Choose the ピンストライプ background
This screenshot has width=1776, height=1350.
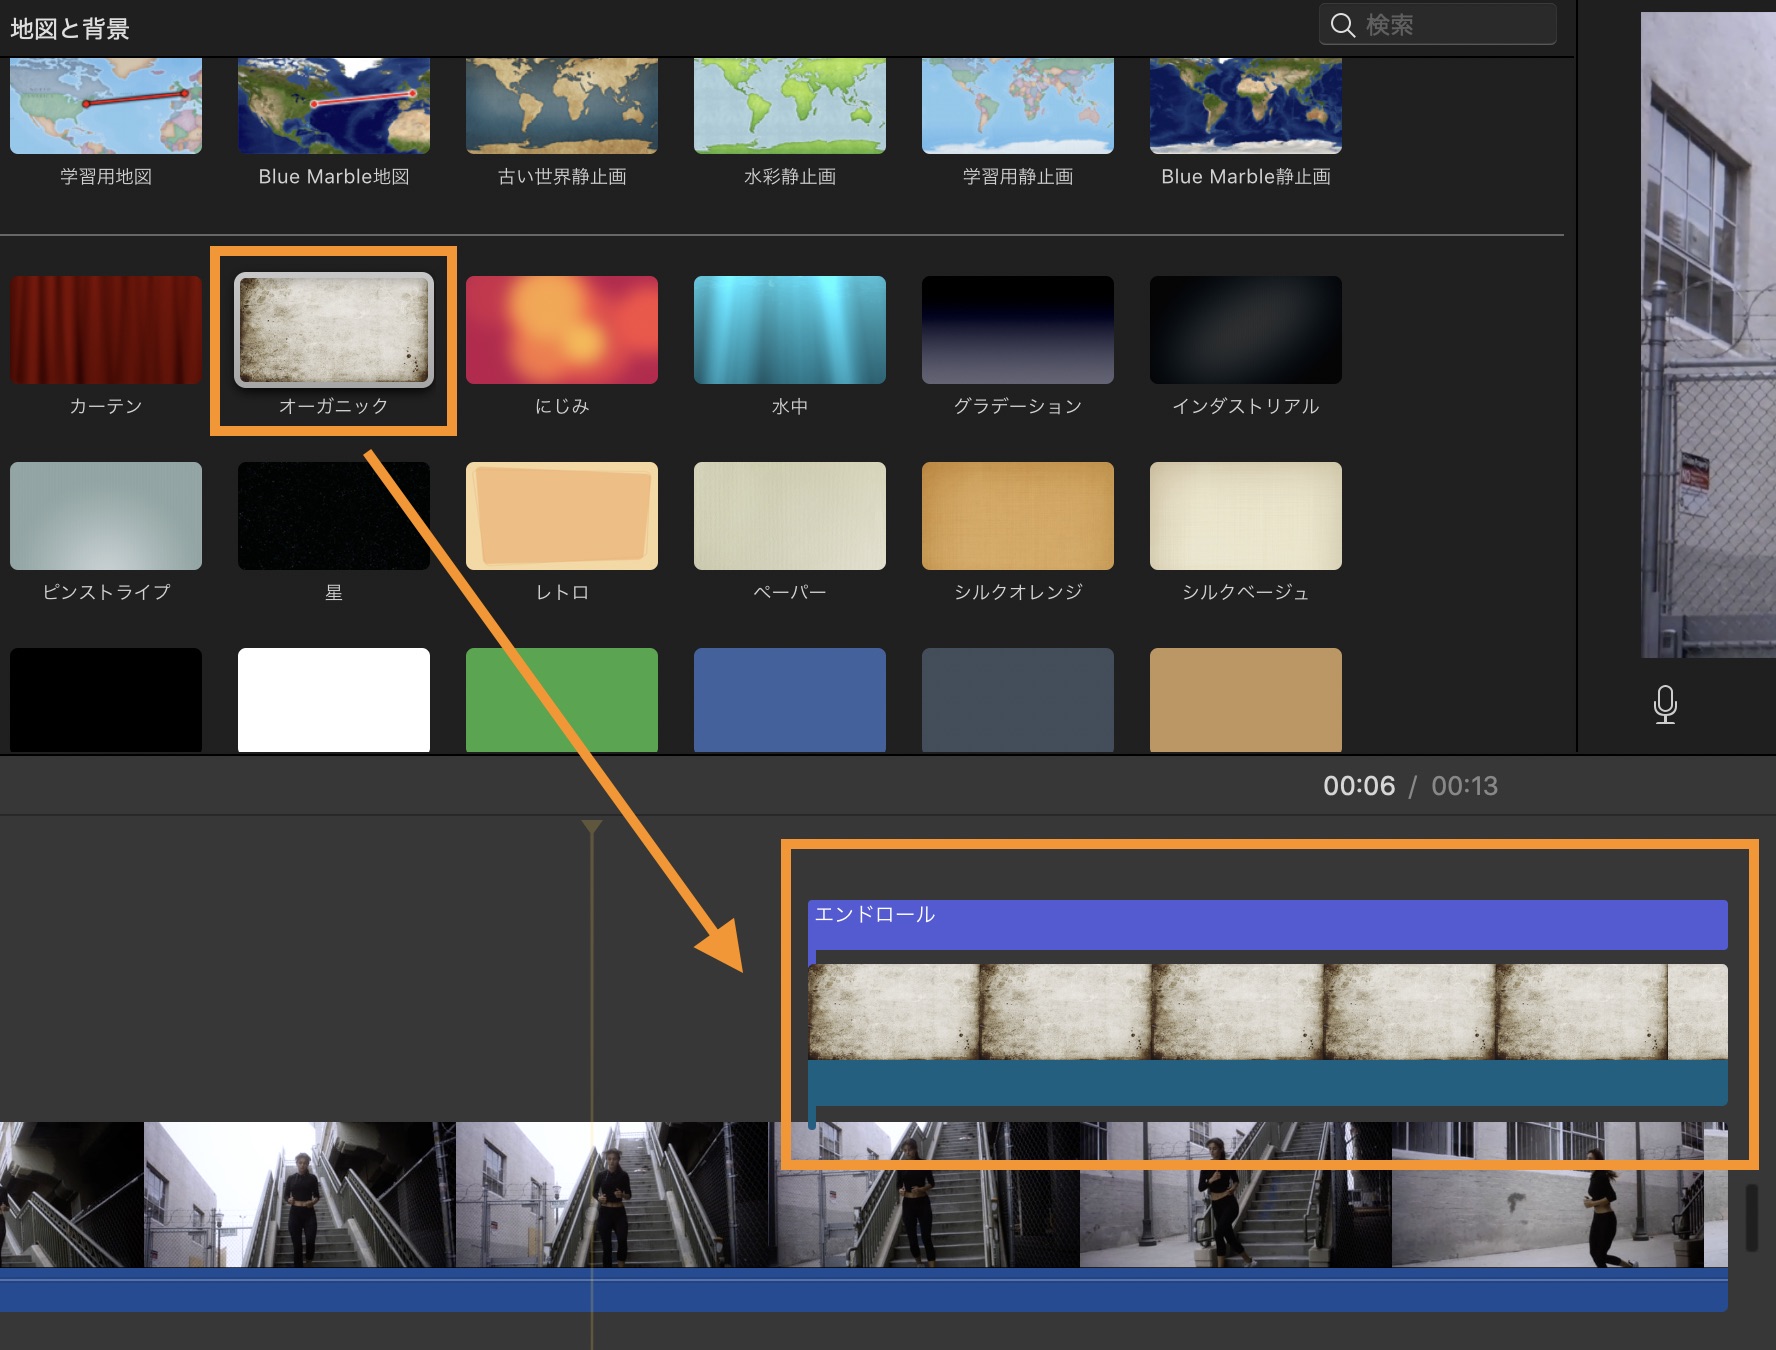pos(106,516)
